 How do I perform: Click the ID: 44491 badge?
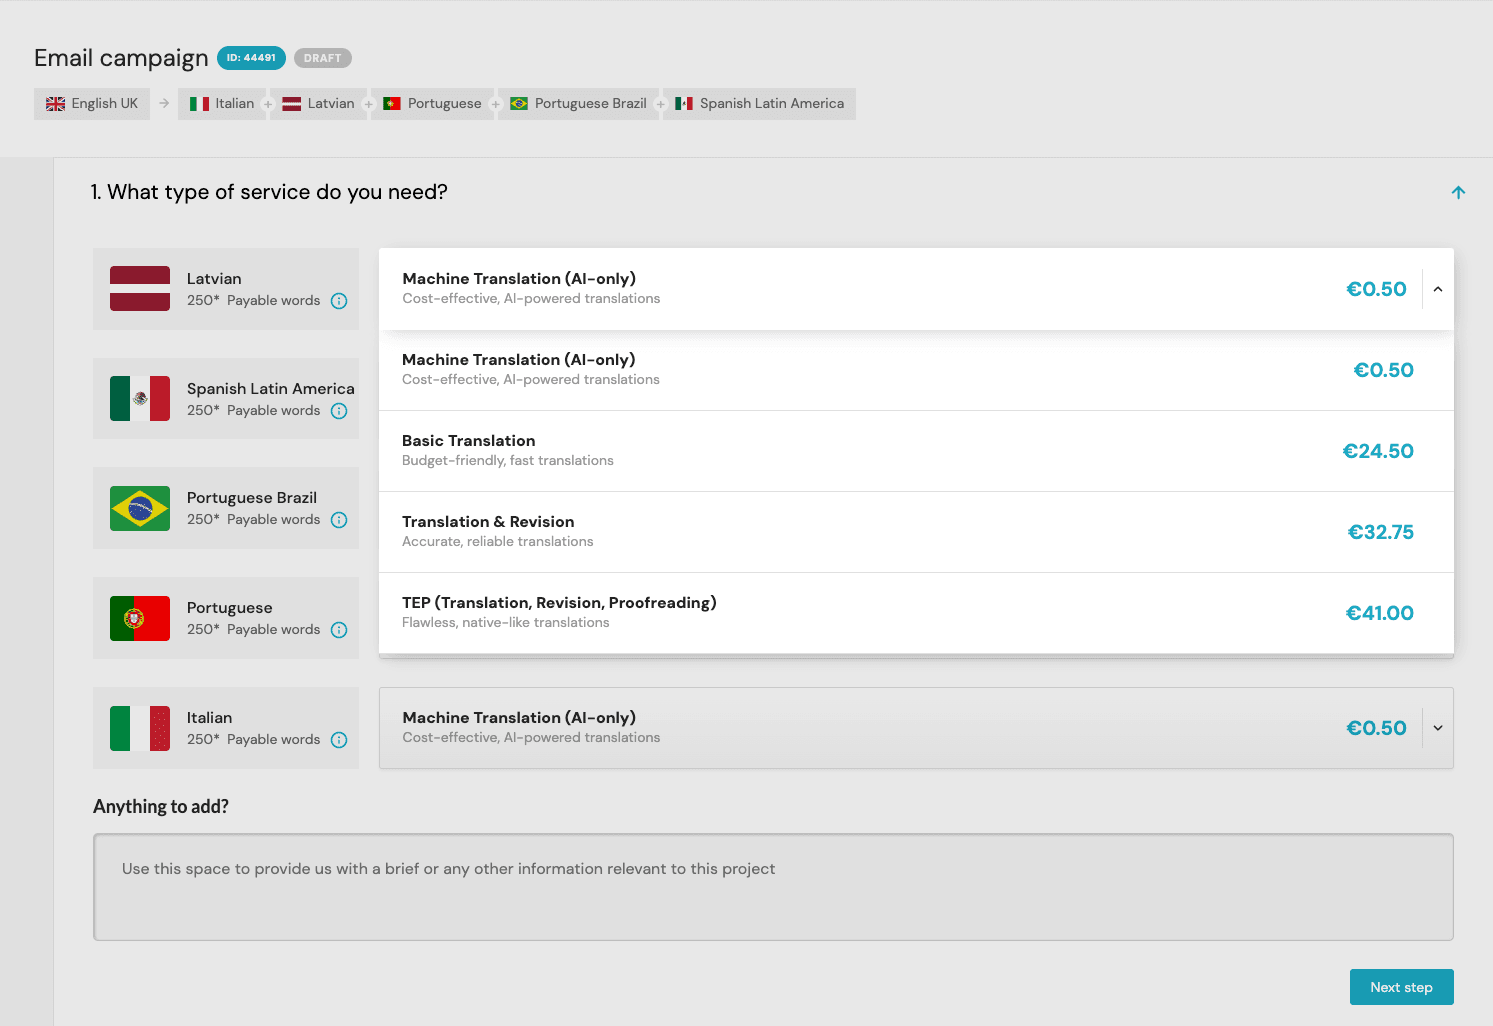[x=251, y=58]
